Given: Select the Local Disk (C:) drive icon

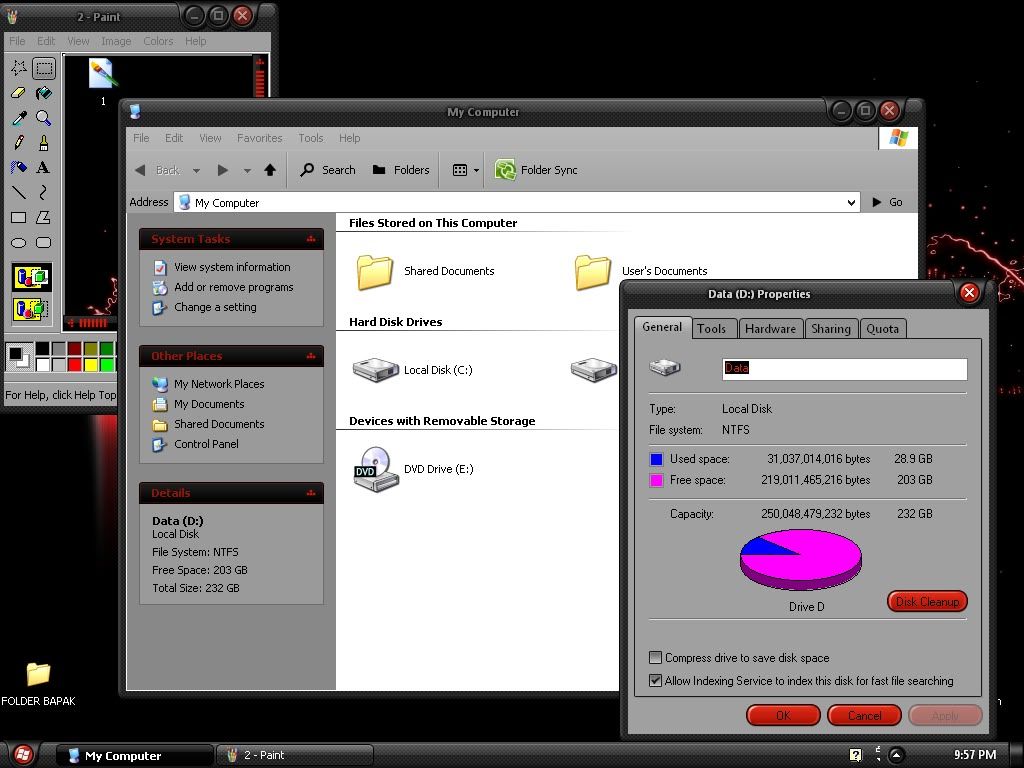Looking at the screenshot, I should tap(376, 370).
